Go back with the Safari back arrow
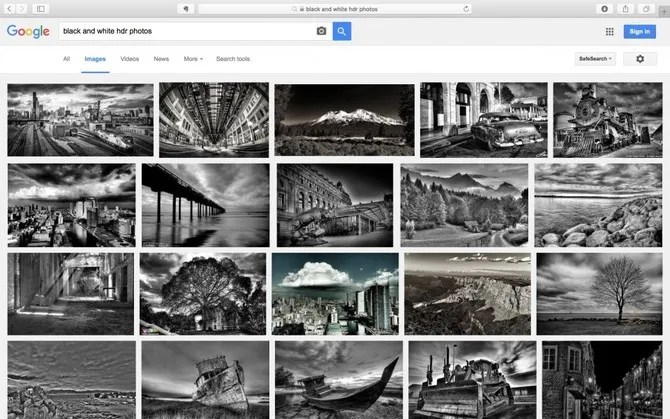The height and width of the screenshot is (419, 670). click(9, 8)
